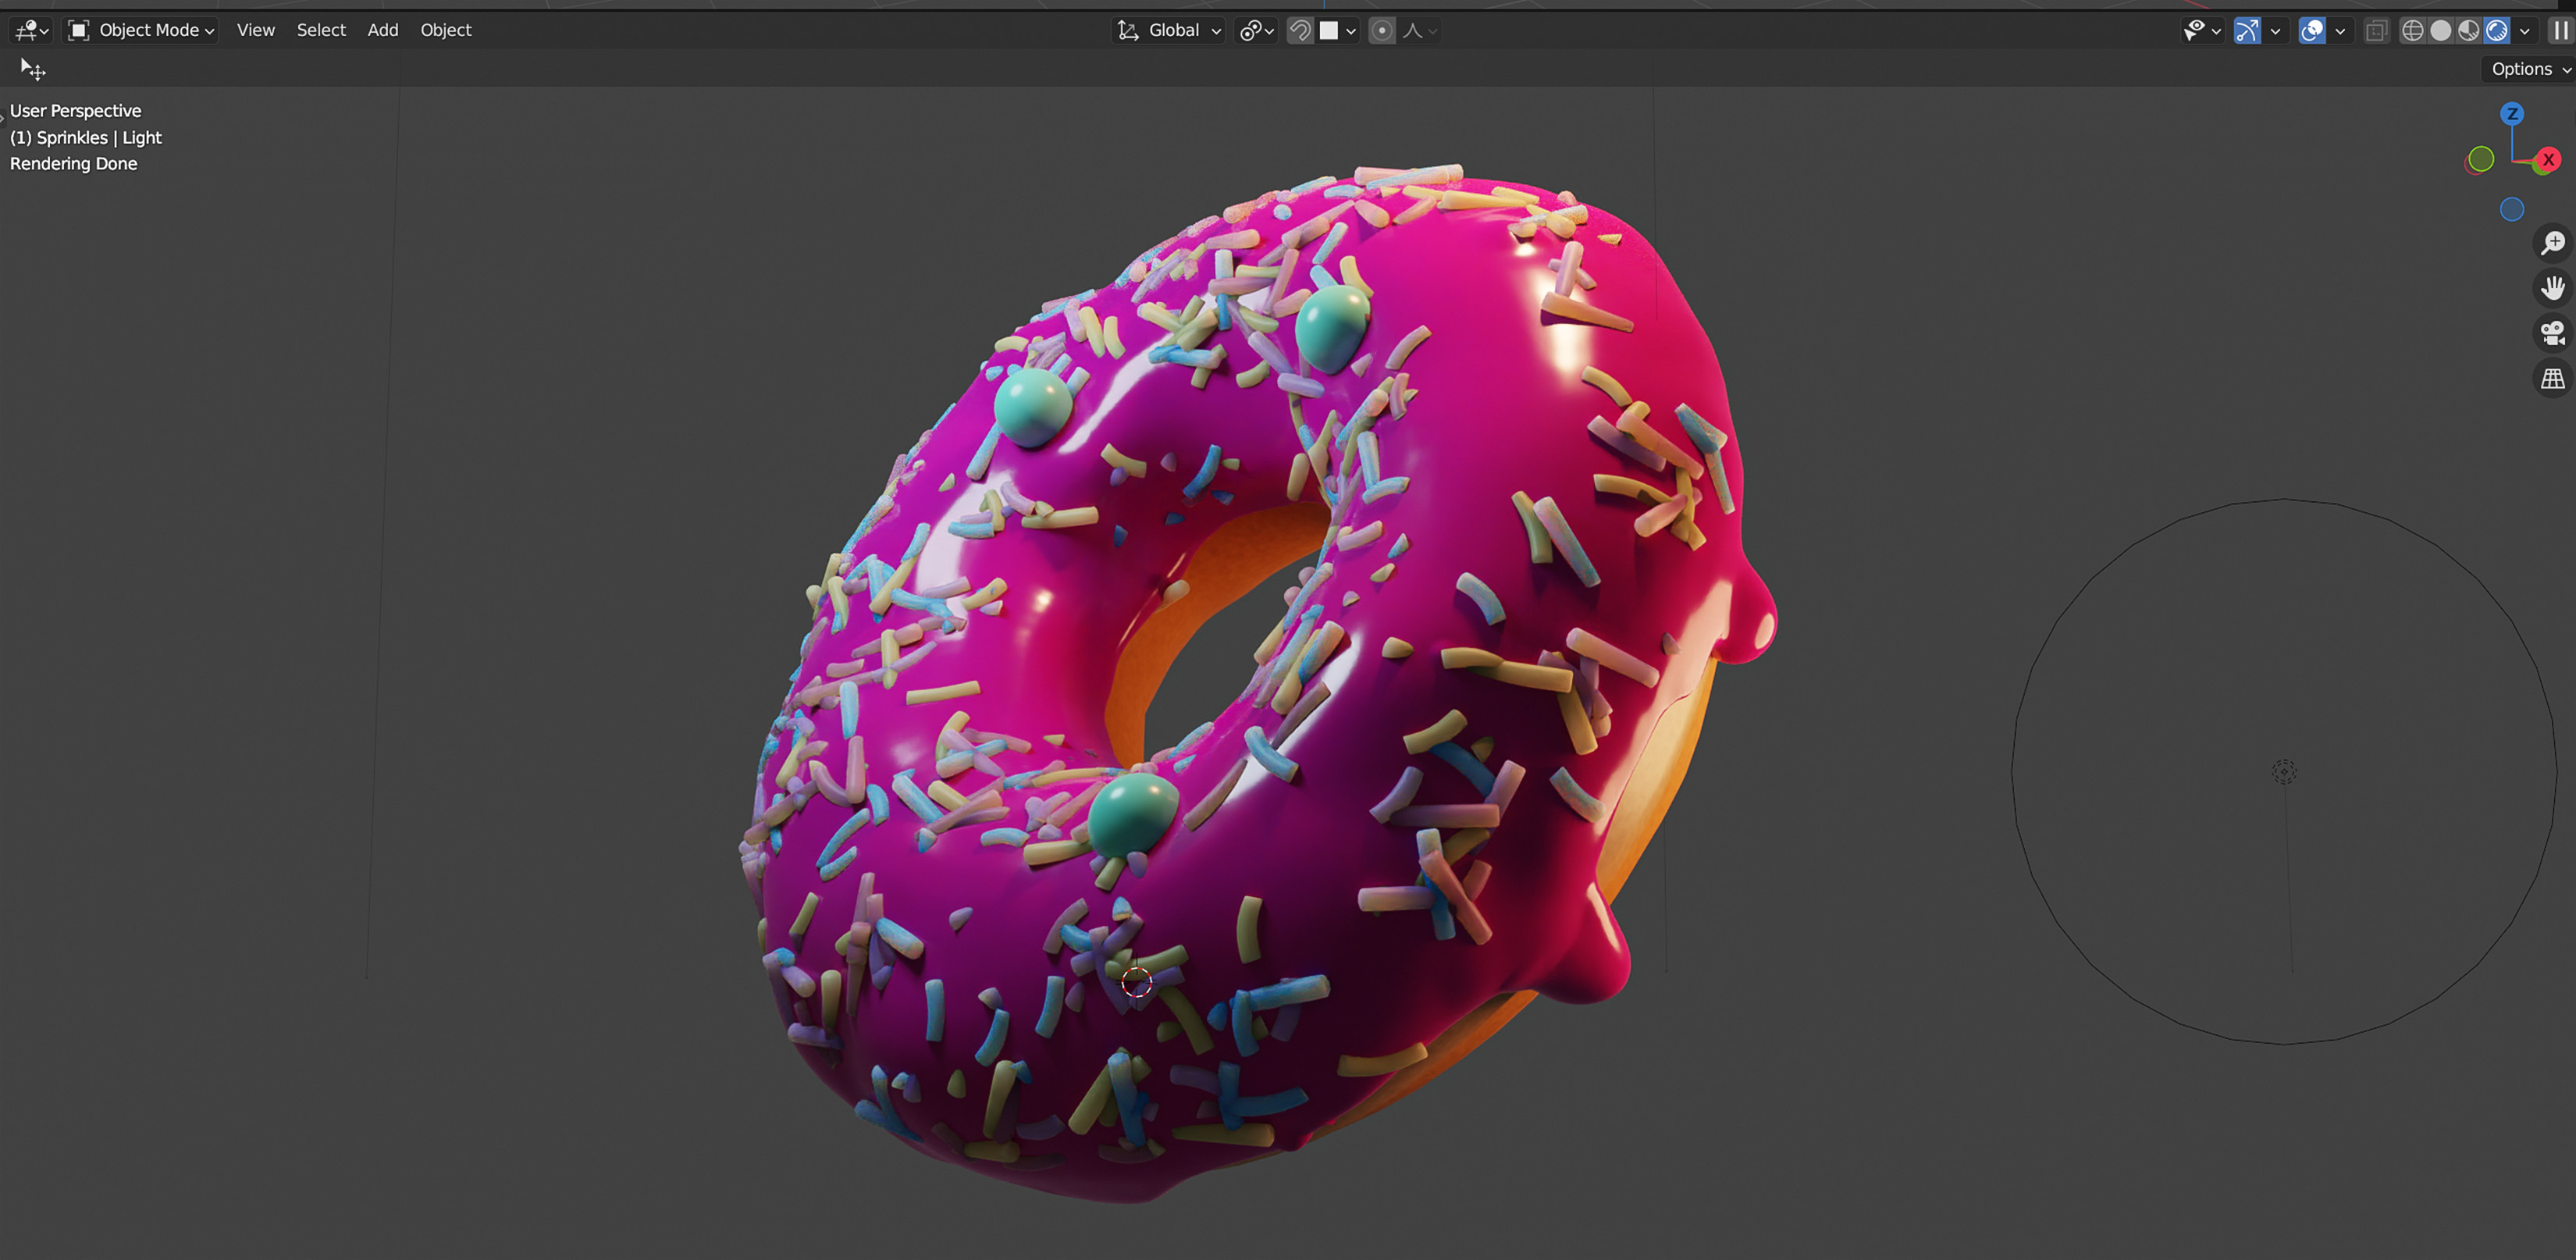This screenshot has height=1260, width=2576.
Task: Click the blue negative Z axis circle
Action: pos(2512,209)
